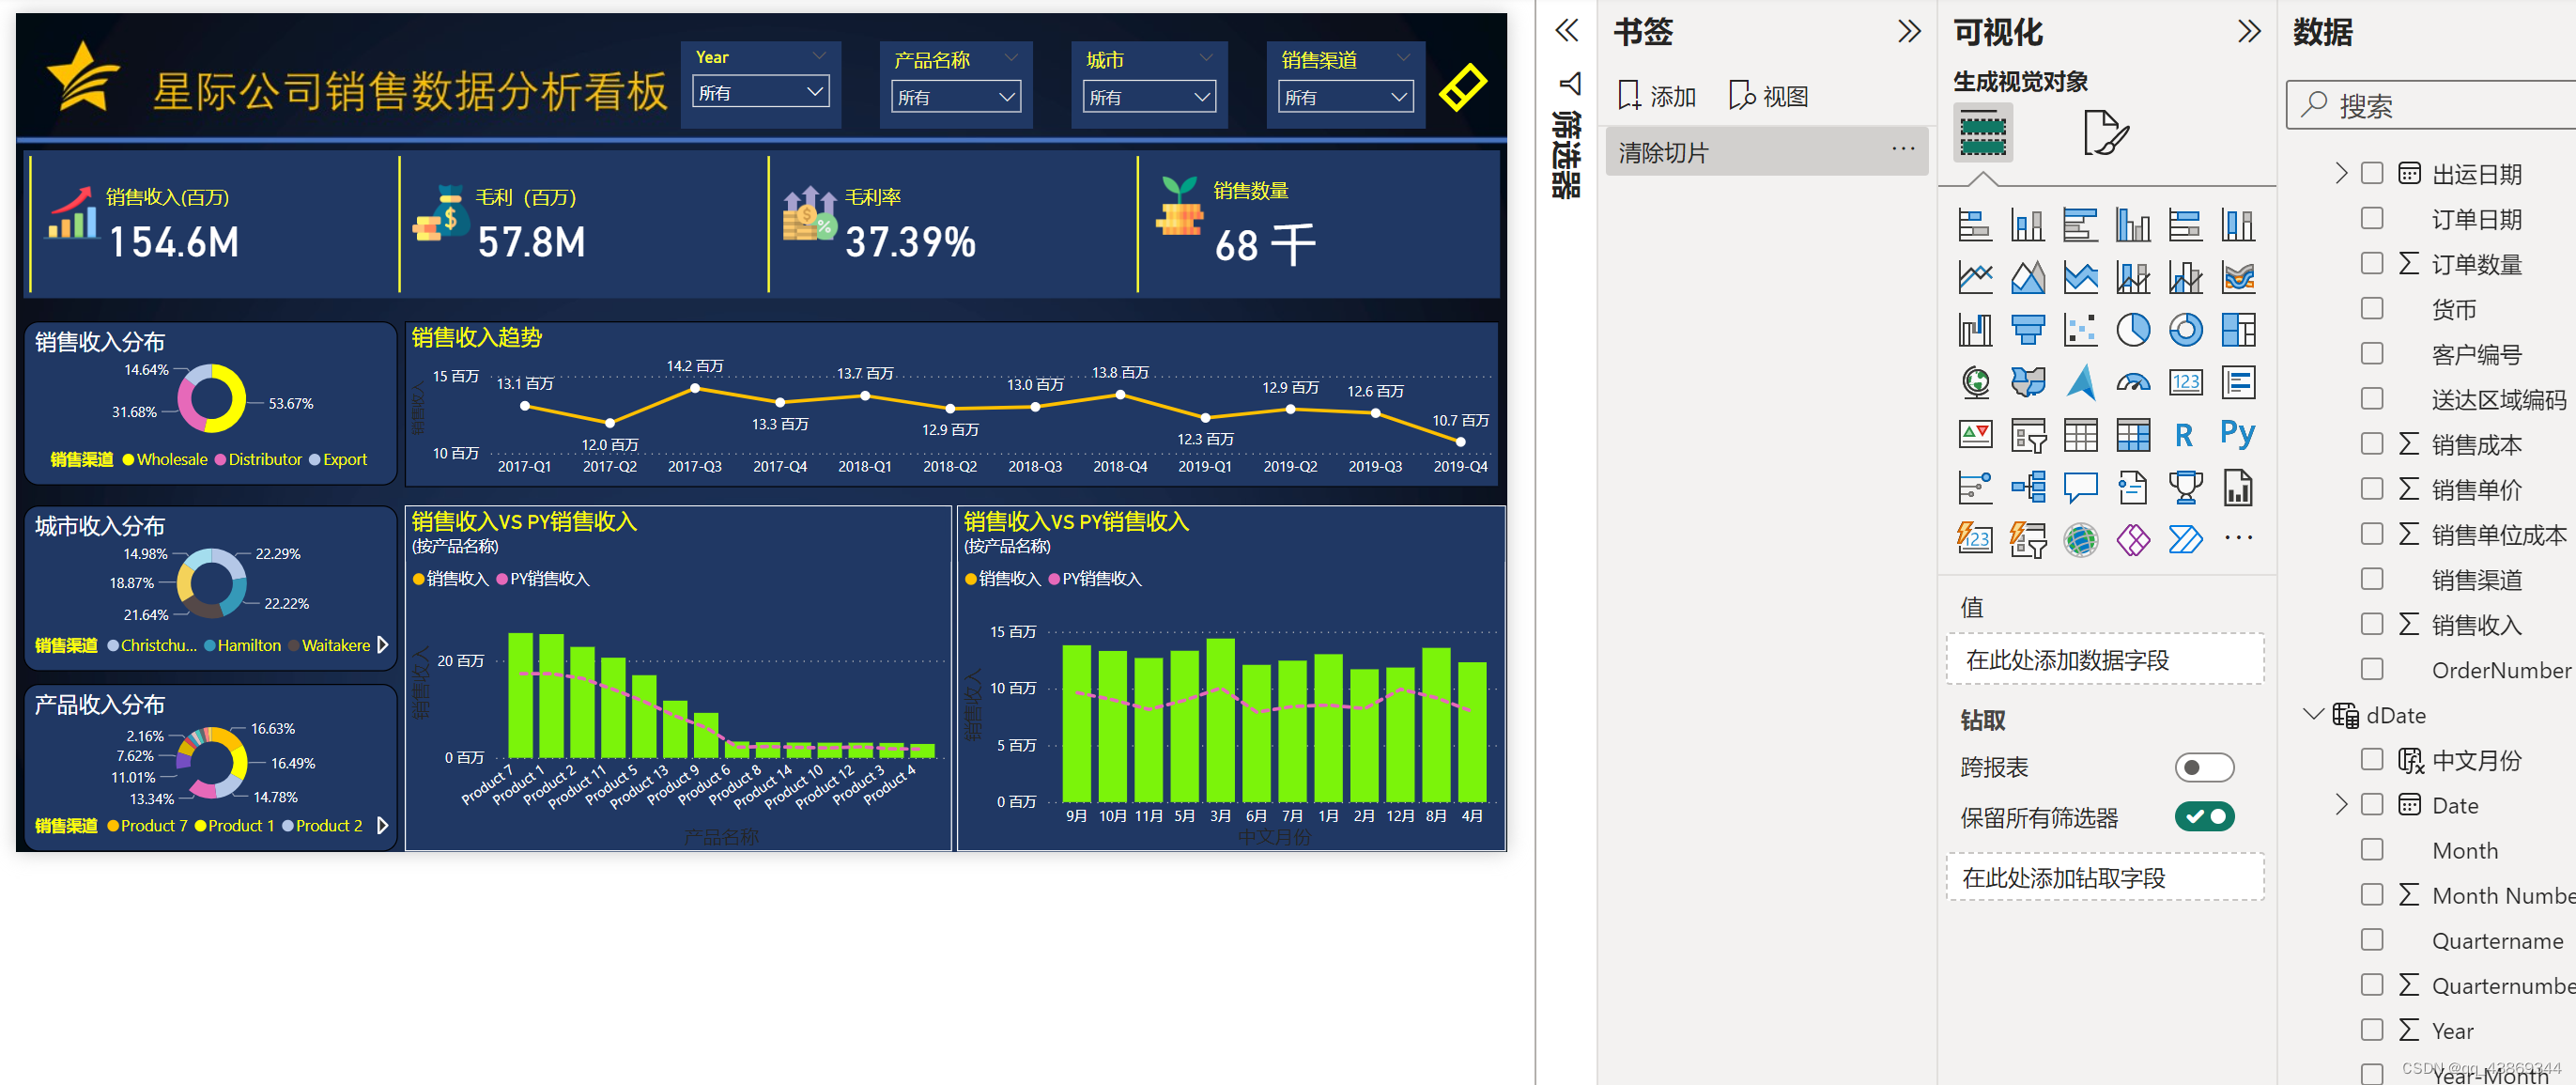Viewport: 2576px width, 1085px height.
Task: Select the R script visual icon
Action: pos(2184,434)
